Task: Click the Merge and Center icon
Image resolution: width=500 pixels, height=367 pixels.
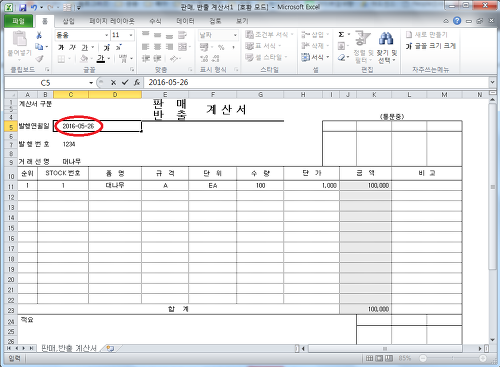Action: 182,47
